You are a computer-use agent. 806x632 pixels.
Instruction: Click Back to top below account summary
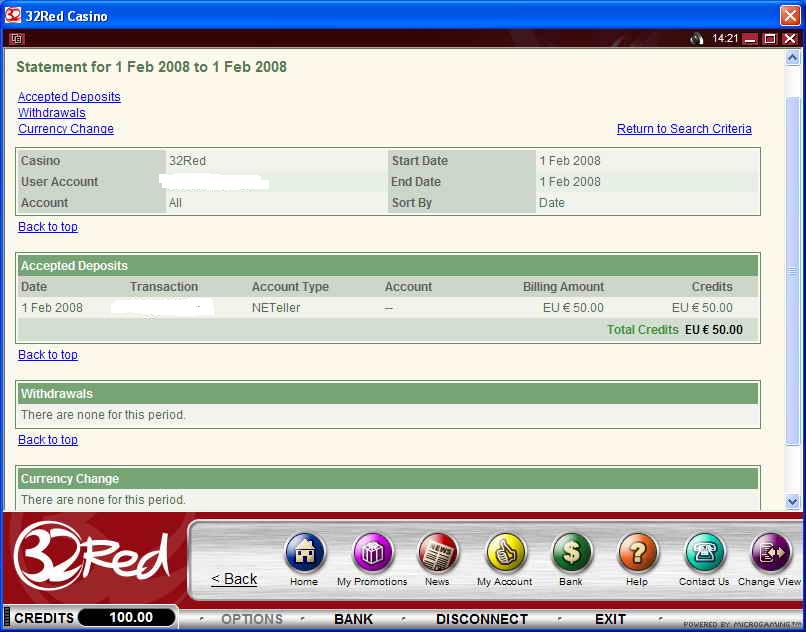[x=48, y=227]
